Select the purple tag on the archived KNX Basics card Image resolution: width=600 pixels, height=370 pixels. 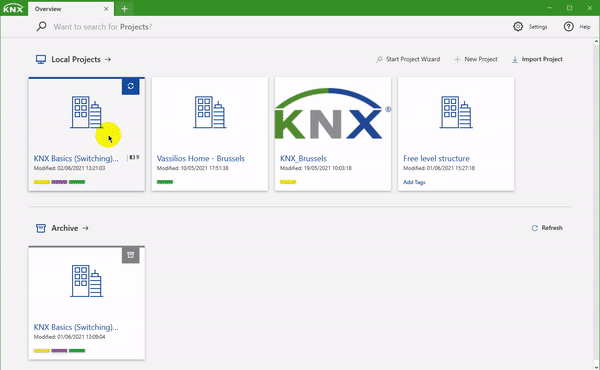(x=59, y=350)
